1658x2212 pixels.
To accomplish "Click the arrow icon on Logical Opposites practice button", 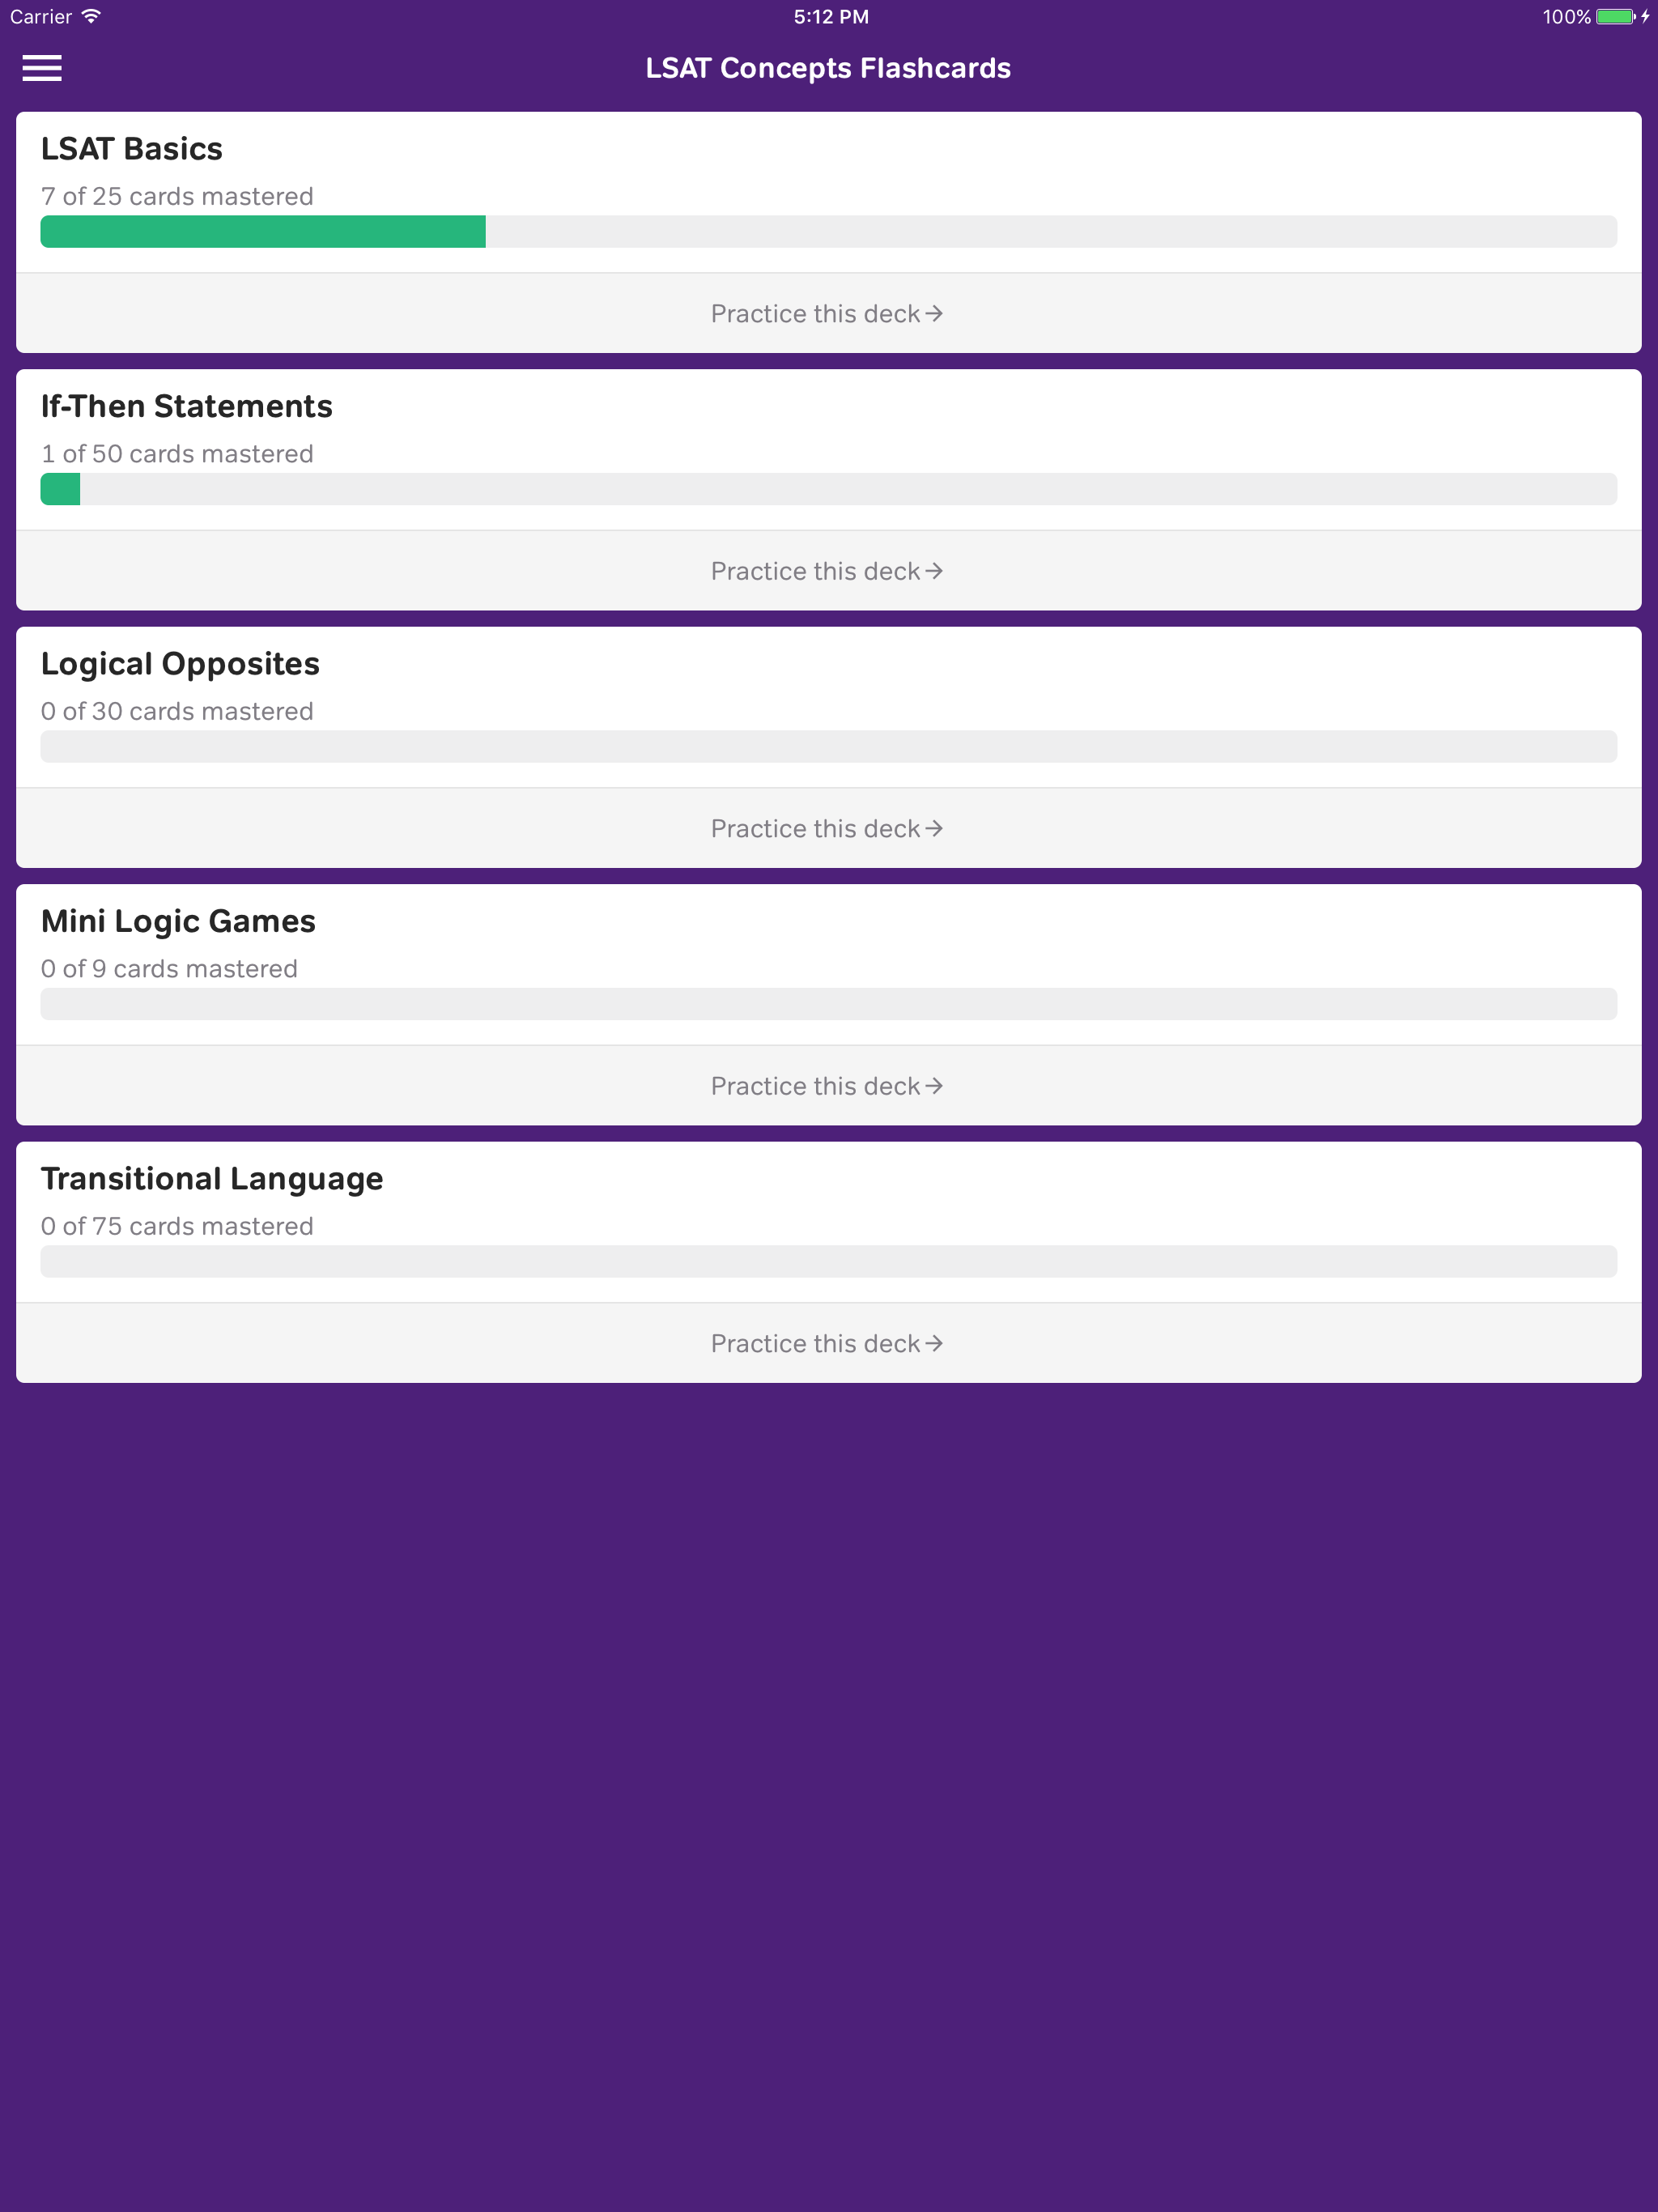I will 936,828.
